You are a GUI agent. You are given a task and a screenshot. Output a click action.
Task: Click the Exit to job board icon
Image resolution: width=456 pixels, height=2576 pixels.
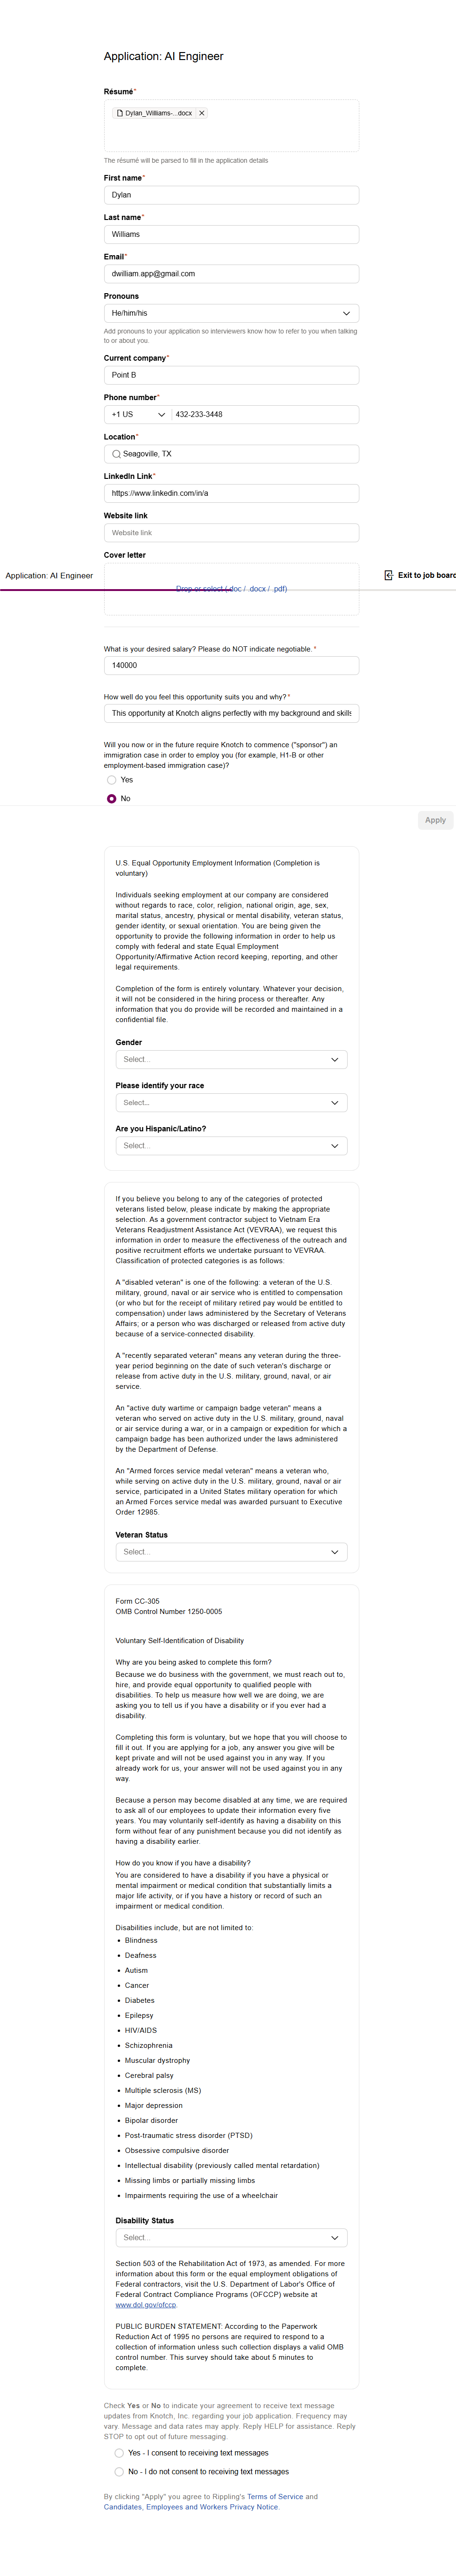click(x=389, y=575)
